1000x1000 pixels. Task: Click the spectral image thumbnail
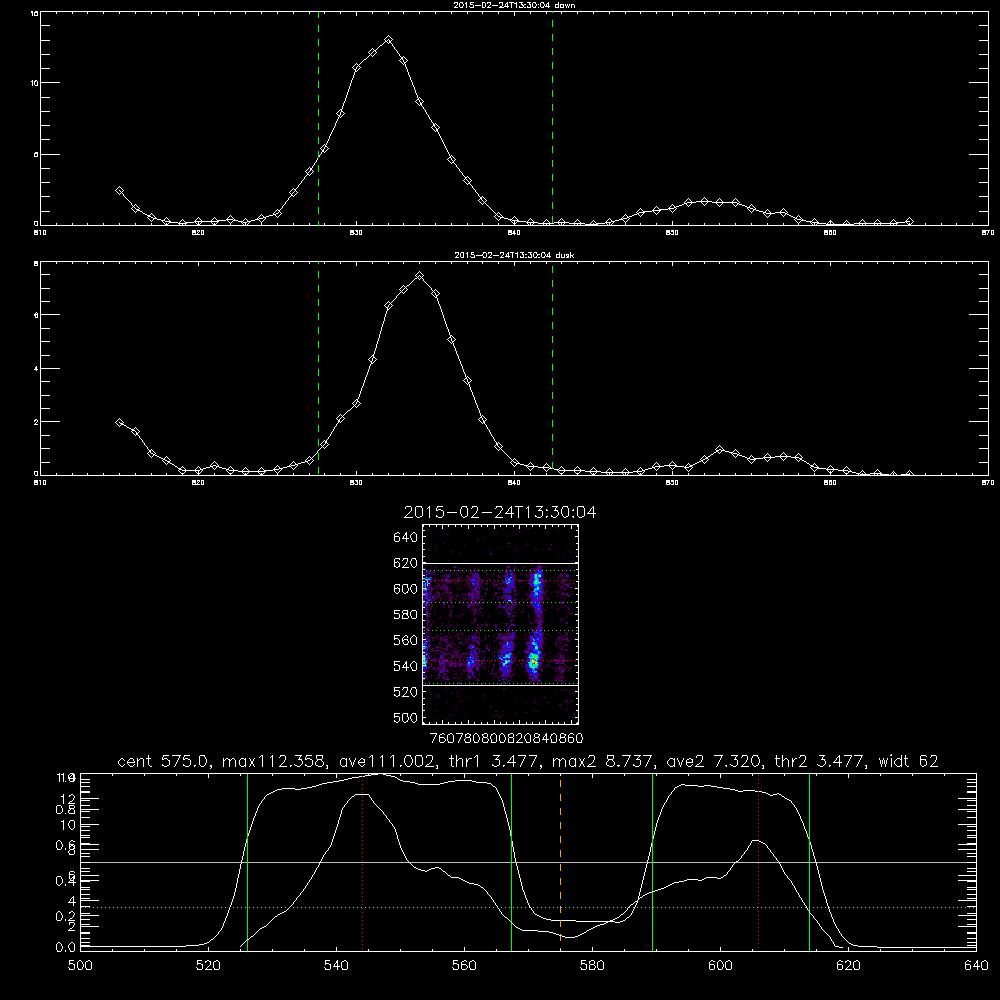click(500, 624)
